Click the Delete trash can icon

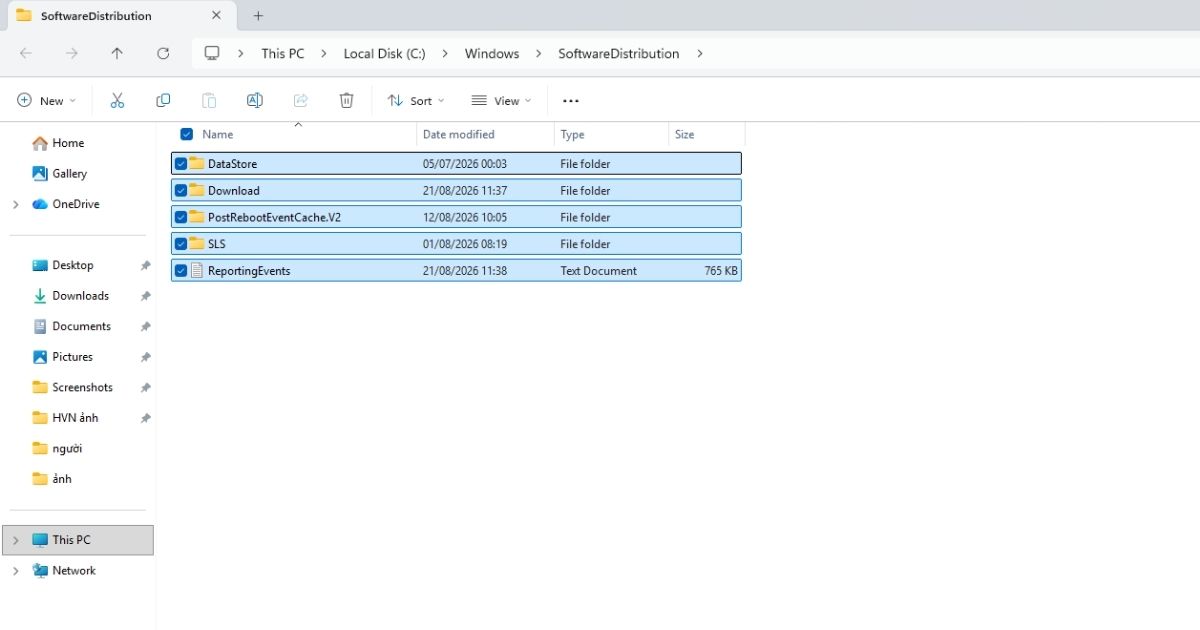click(346, 100)
